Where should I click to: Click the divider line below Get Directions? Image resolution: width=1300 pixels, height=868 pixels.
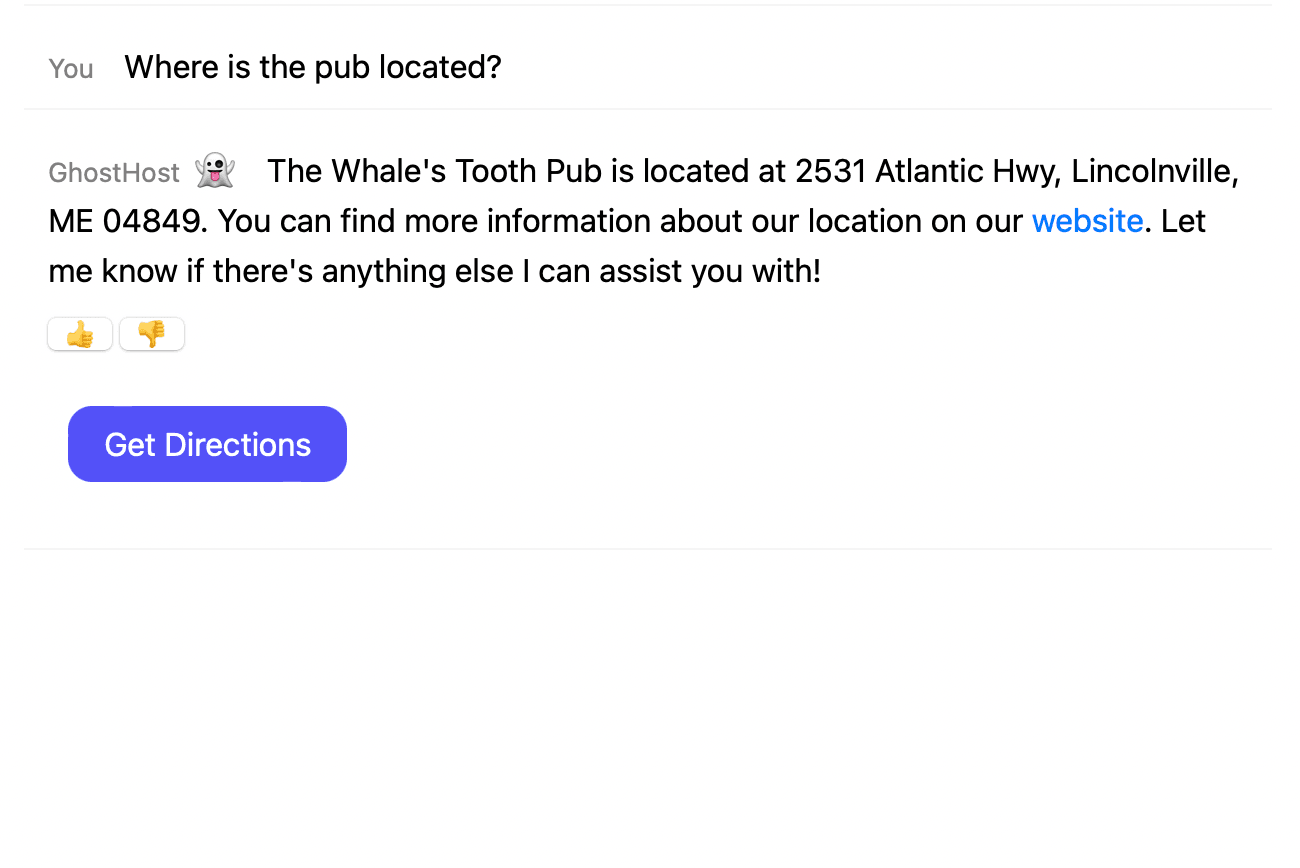[x=648, y=548]
